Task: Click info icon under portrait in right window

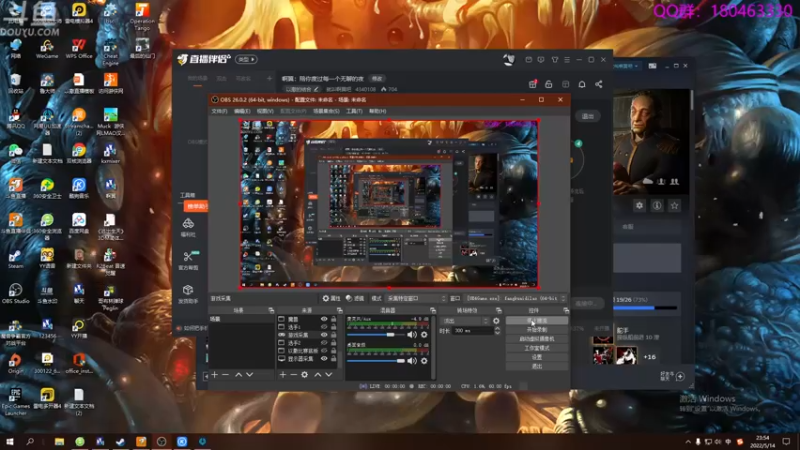Action: pyautogui.click(x=657, y=206)
